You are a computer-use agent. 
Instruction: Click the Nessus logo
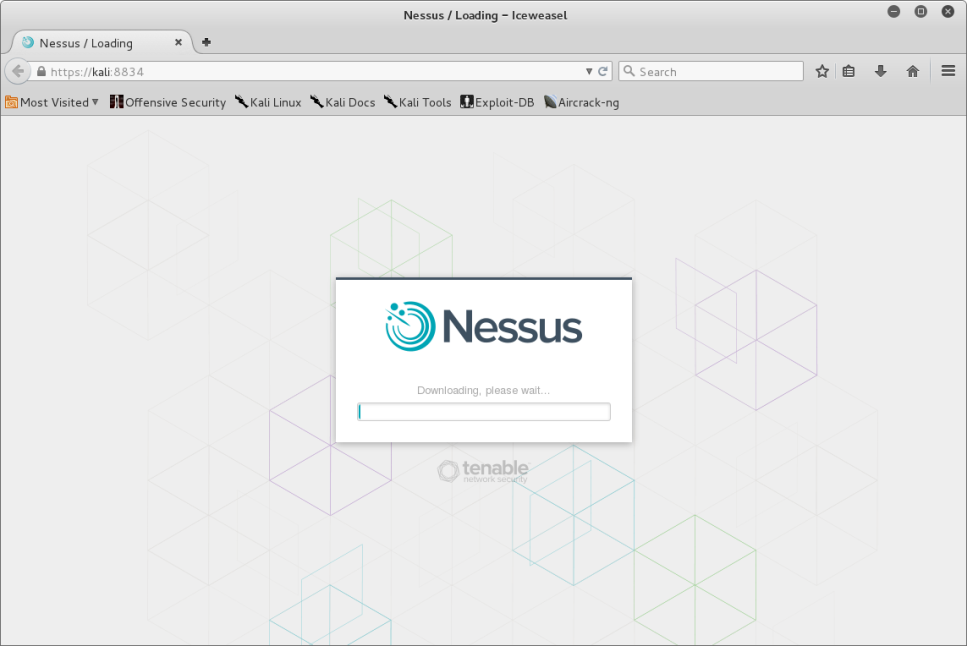(484, 326)
